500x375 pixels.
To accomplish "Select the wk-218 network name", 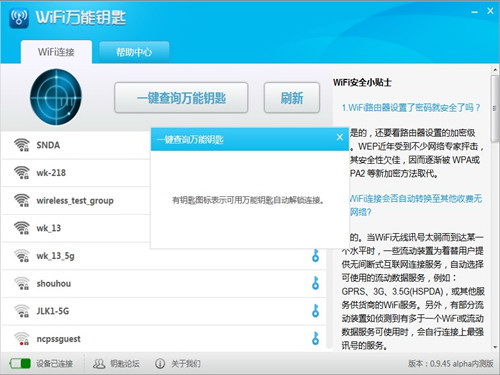I will (51, 173).
